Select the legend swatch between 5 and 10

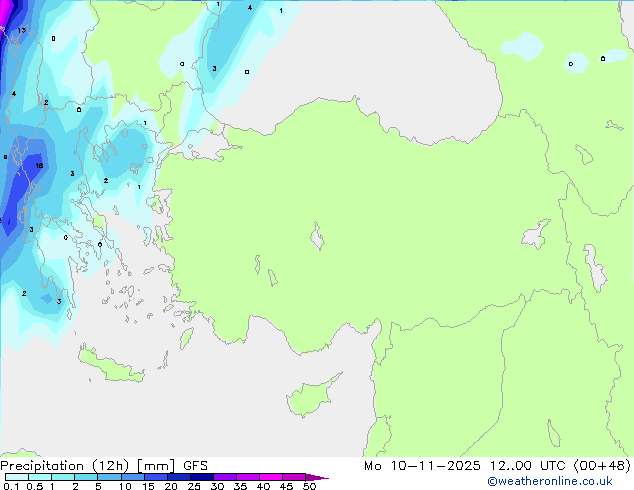pyautogui.click(x=109, y=477)
